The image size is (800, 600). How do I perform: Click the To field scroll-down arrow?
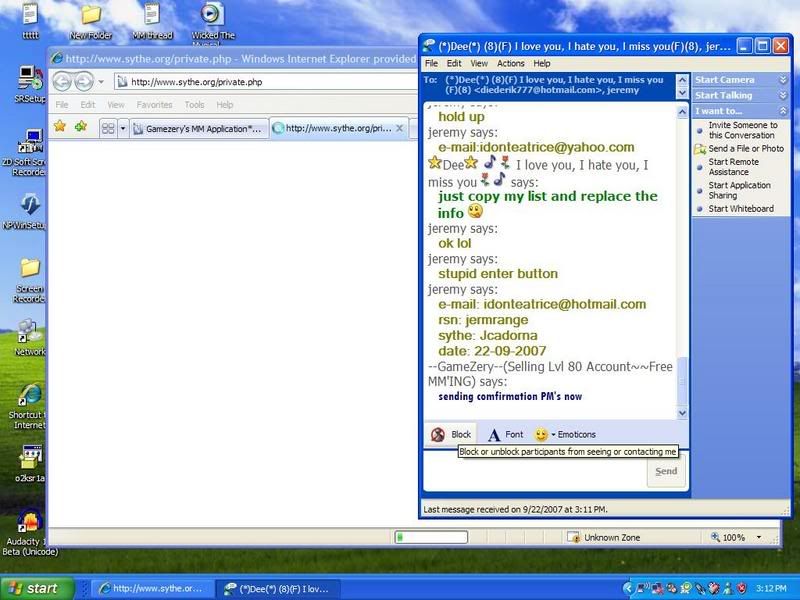[x=682, y=93]
